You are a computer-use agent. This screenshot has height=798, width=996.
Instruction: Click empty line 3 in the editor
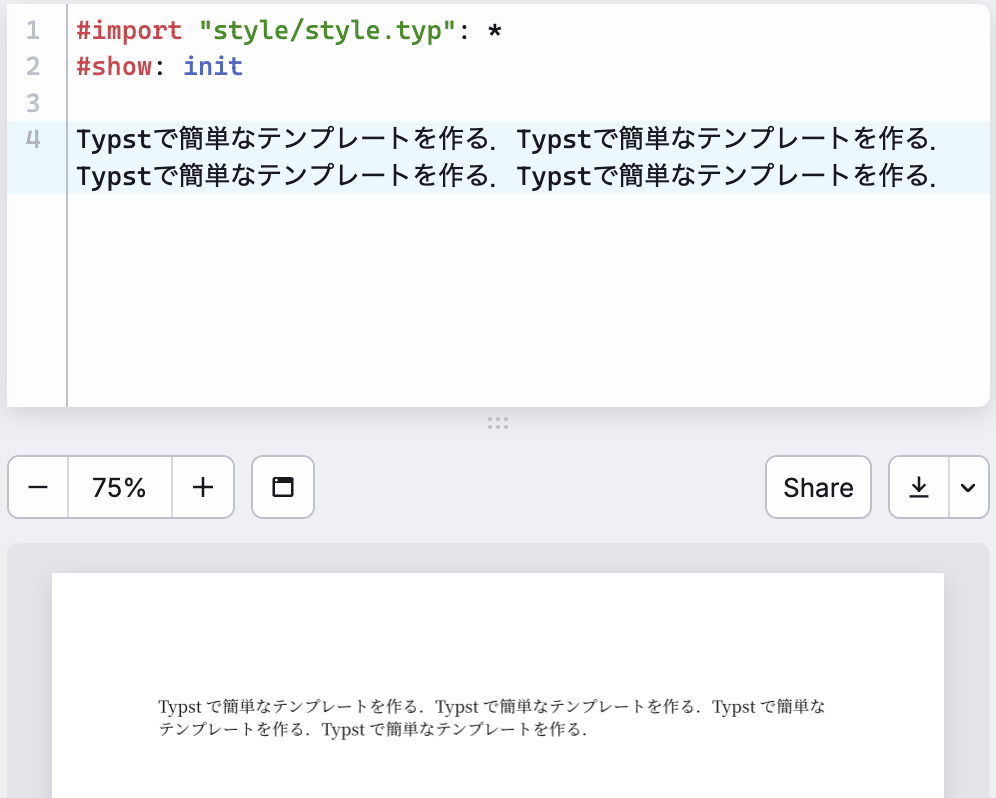click(200, 102)
